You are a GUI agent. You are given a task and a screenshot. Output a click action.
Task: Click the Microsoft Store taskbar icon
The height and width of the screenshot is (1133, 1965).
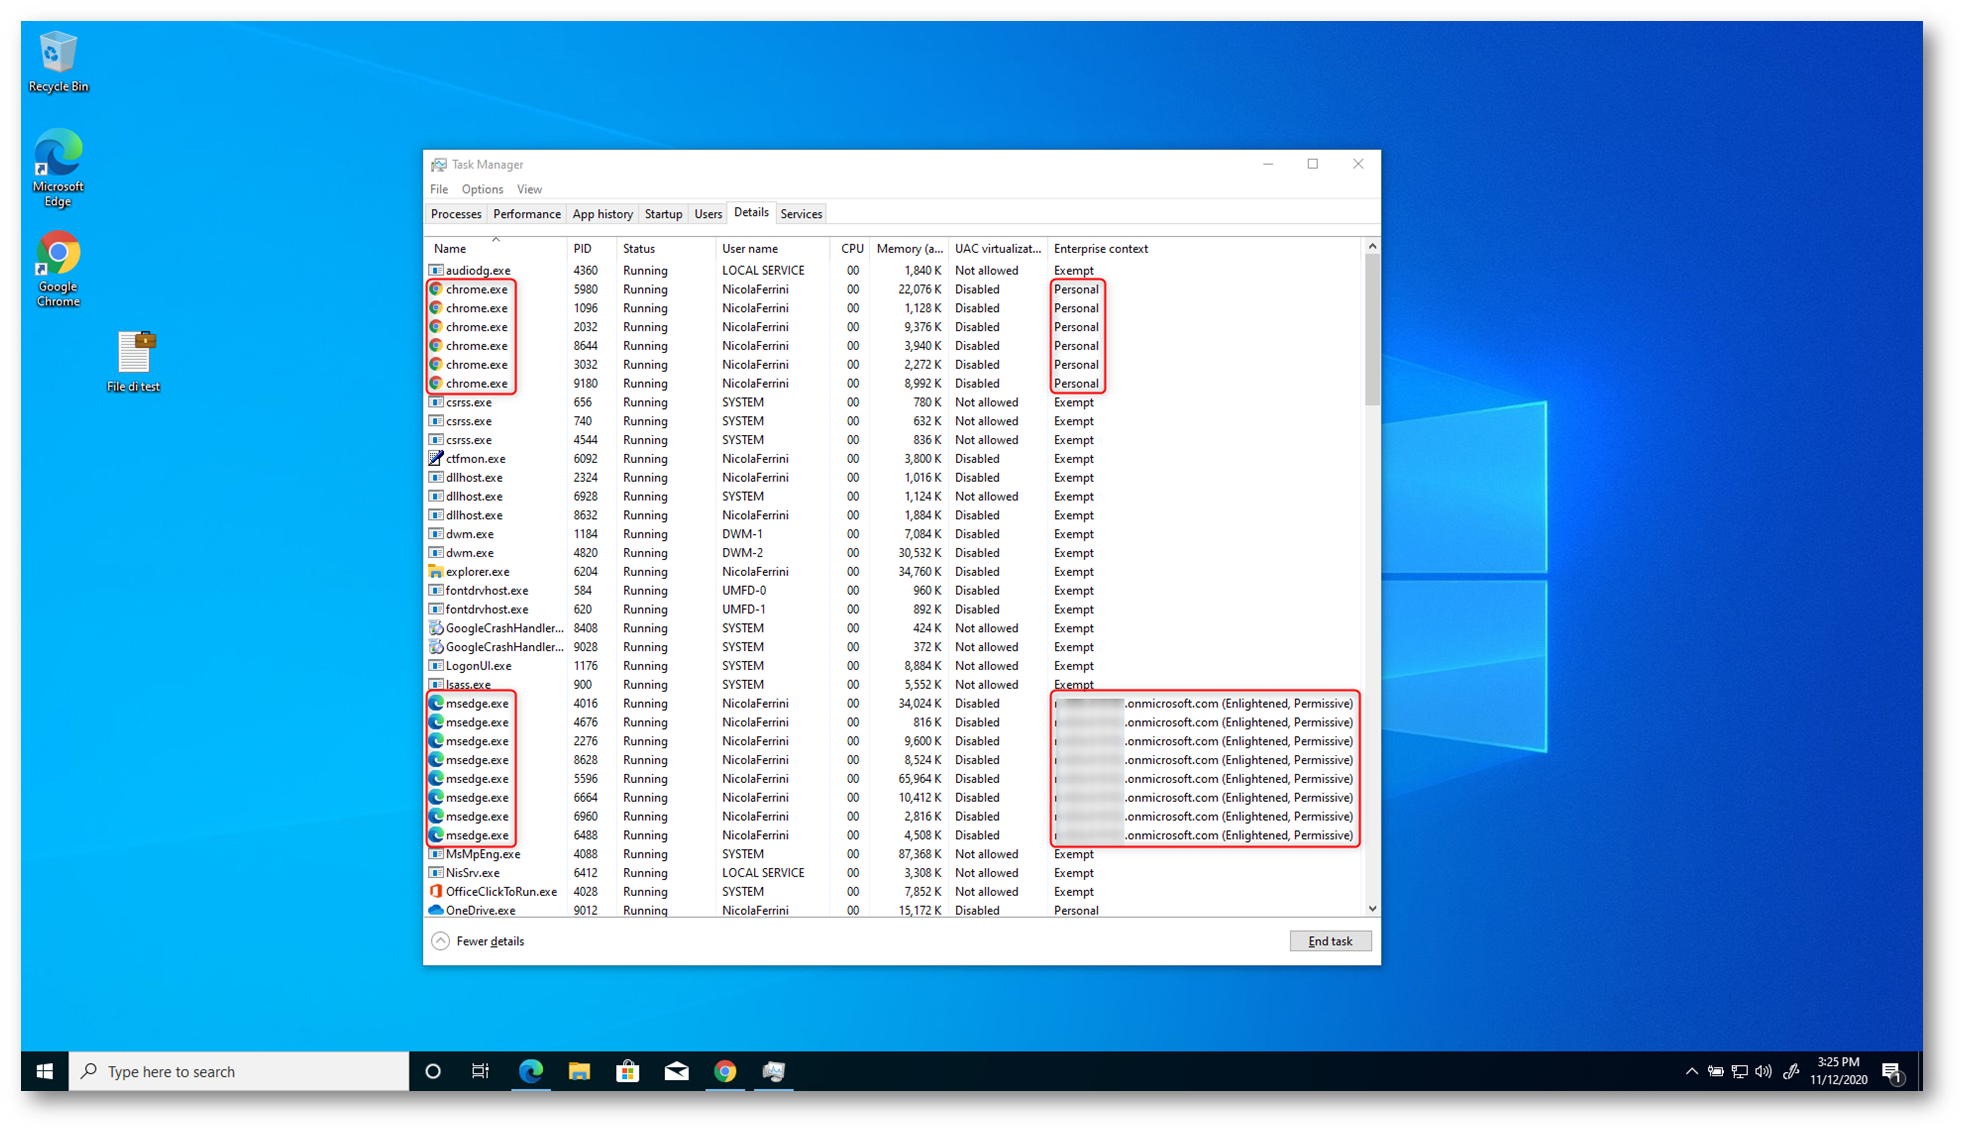tap(627, 1071)
